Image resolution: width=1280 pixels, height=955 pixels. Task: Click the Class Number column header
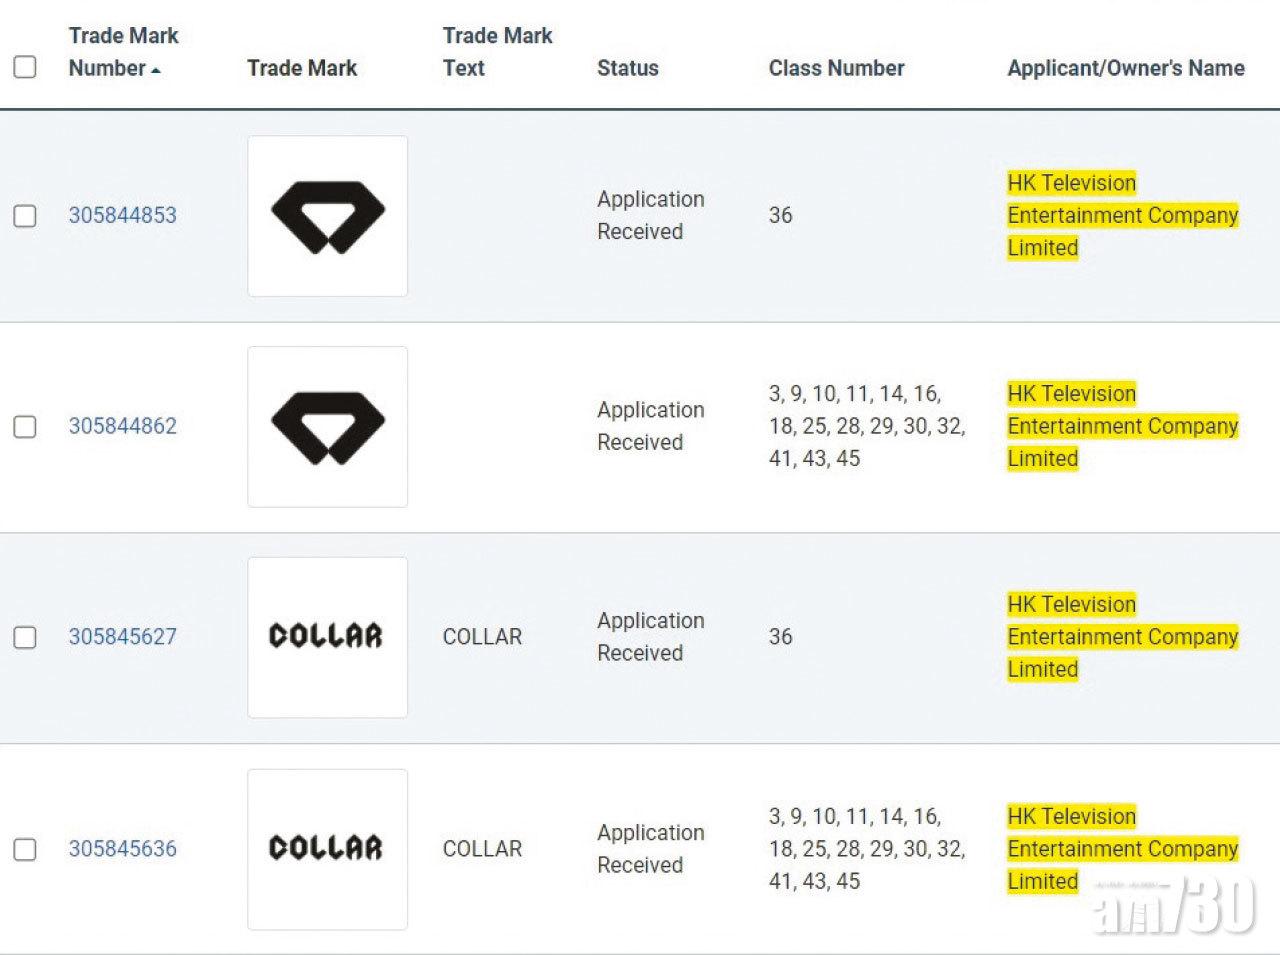(836, 68)
